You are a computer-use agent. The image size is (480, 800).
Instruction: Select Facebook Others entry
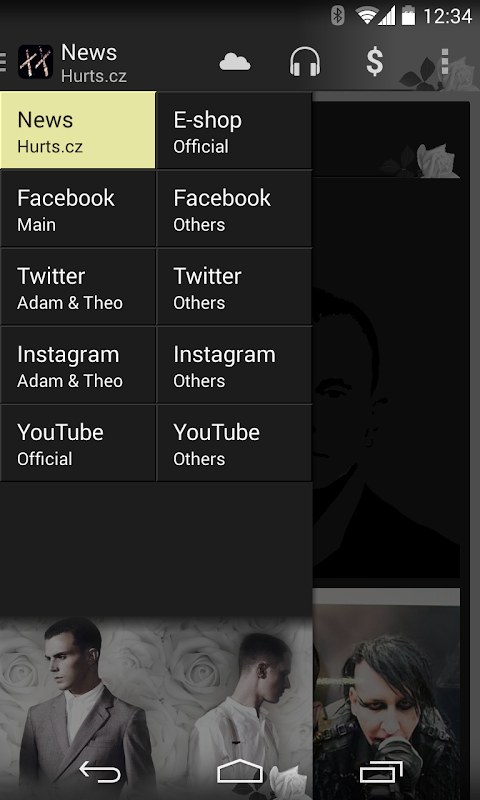(x=234, y=209)
